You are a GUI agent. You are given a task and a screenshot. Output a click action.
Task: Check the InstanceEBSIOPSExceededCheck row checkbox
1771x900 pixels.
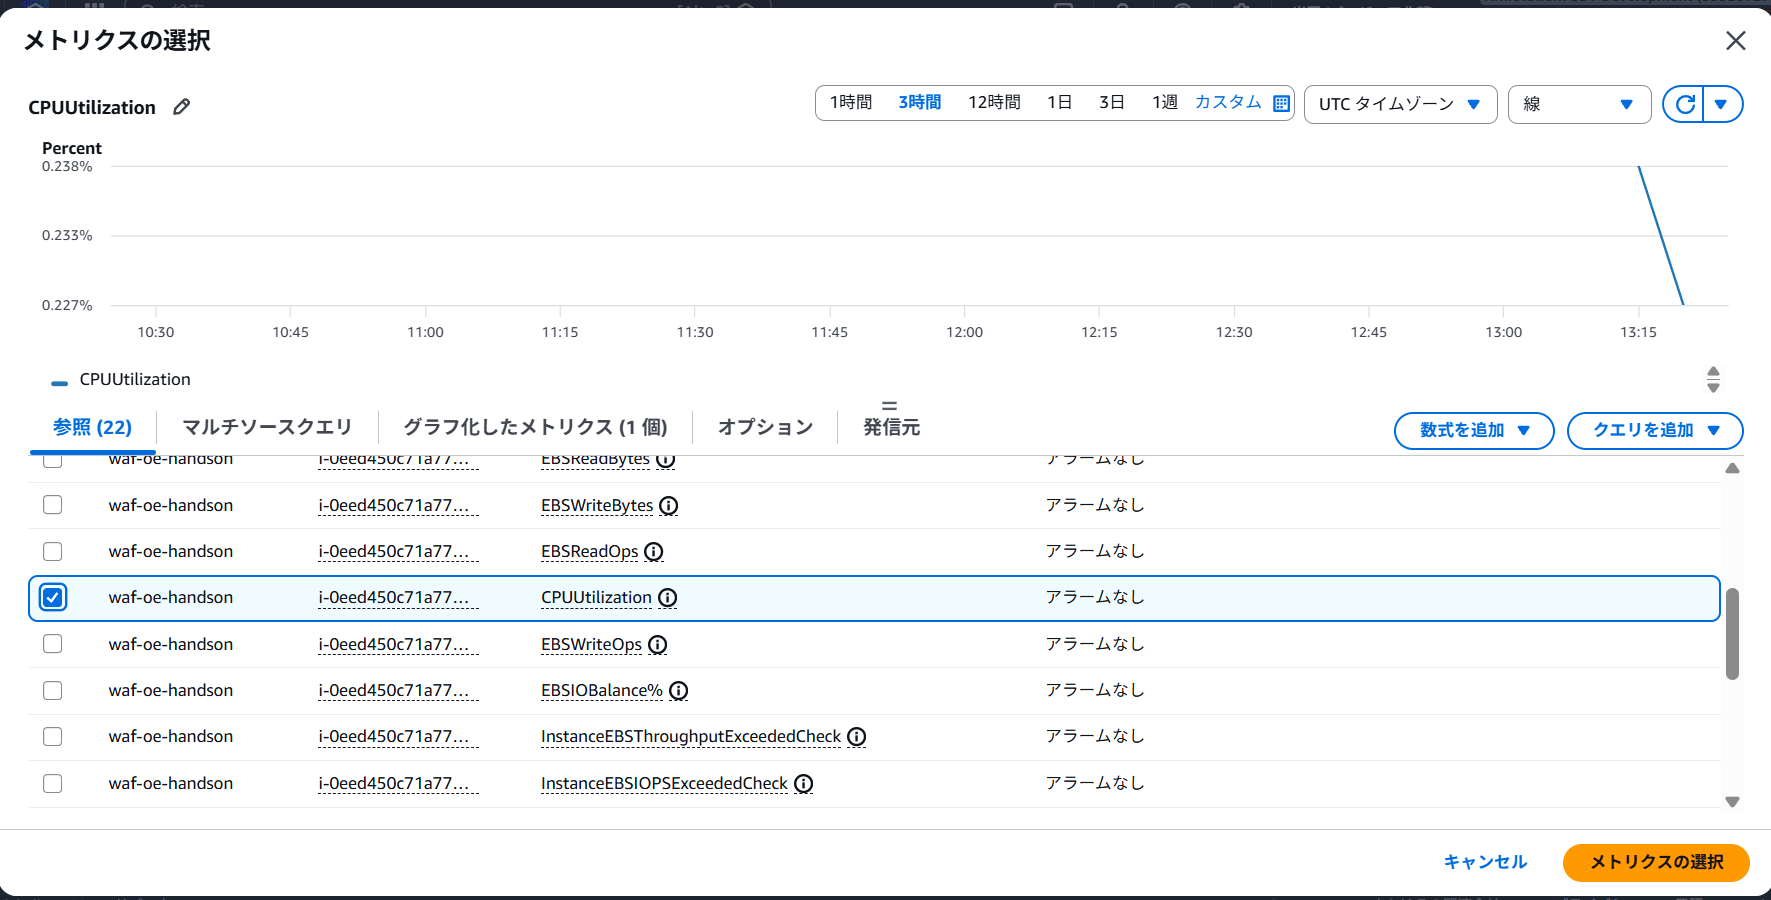[53, 783]
